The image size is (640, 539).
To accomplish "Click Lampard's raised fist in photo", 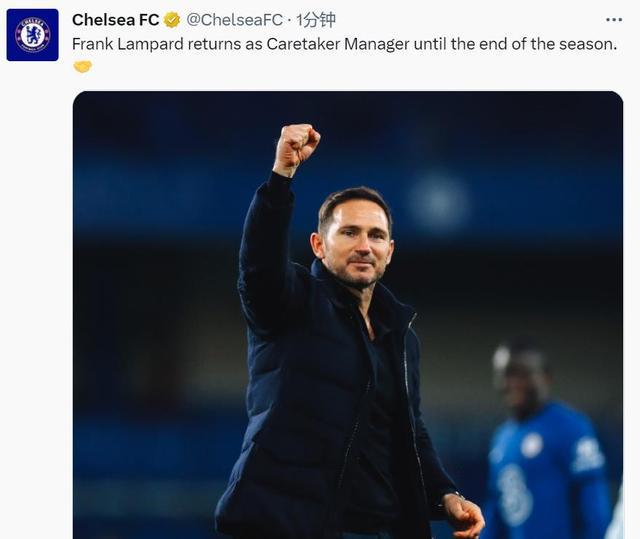I will coord(296,147).
